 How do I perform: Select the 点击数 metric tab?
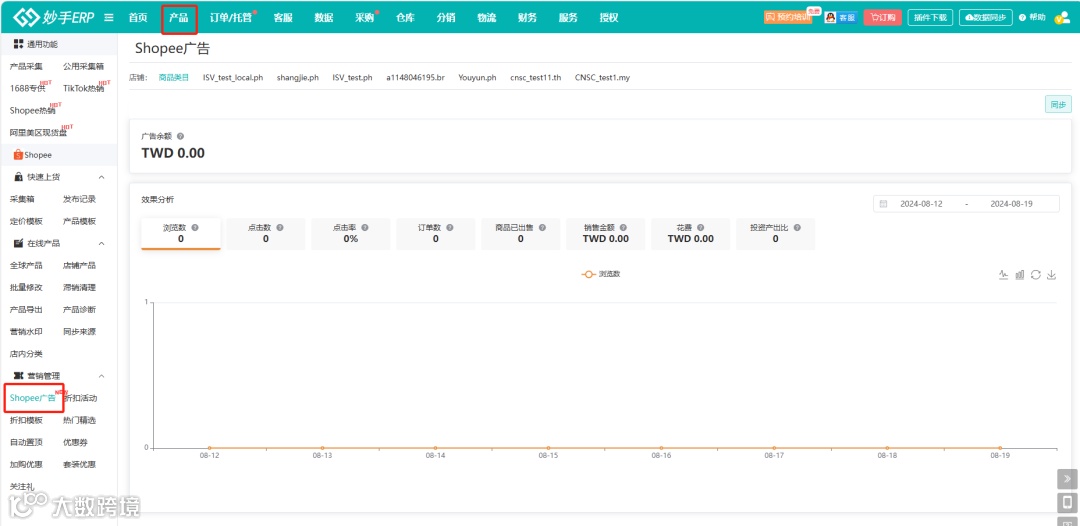tap(266, 233)
